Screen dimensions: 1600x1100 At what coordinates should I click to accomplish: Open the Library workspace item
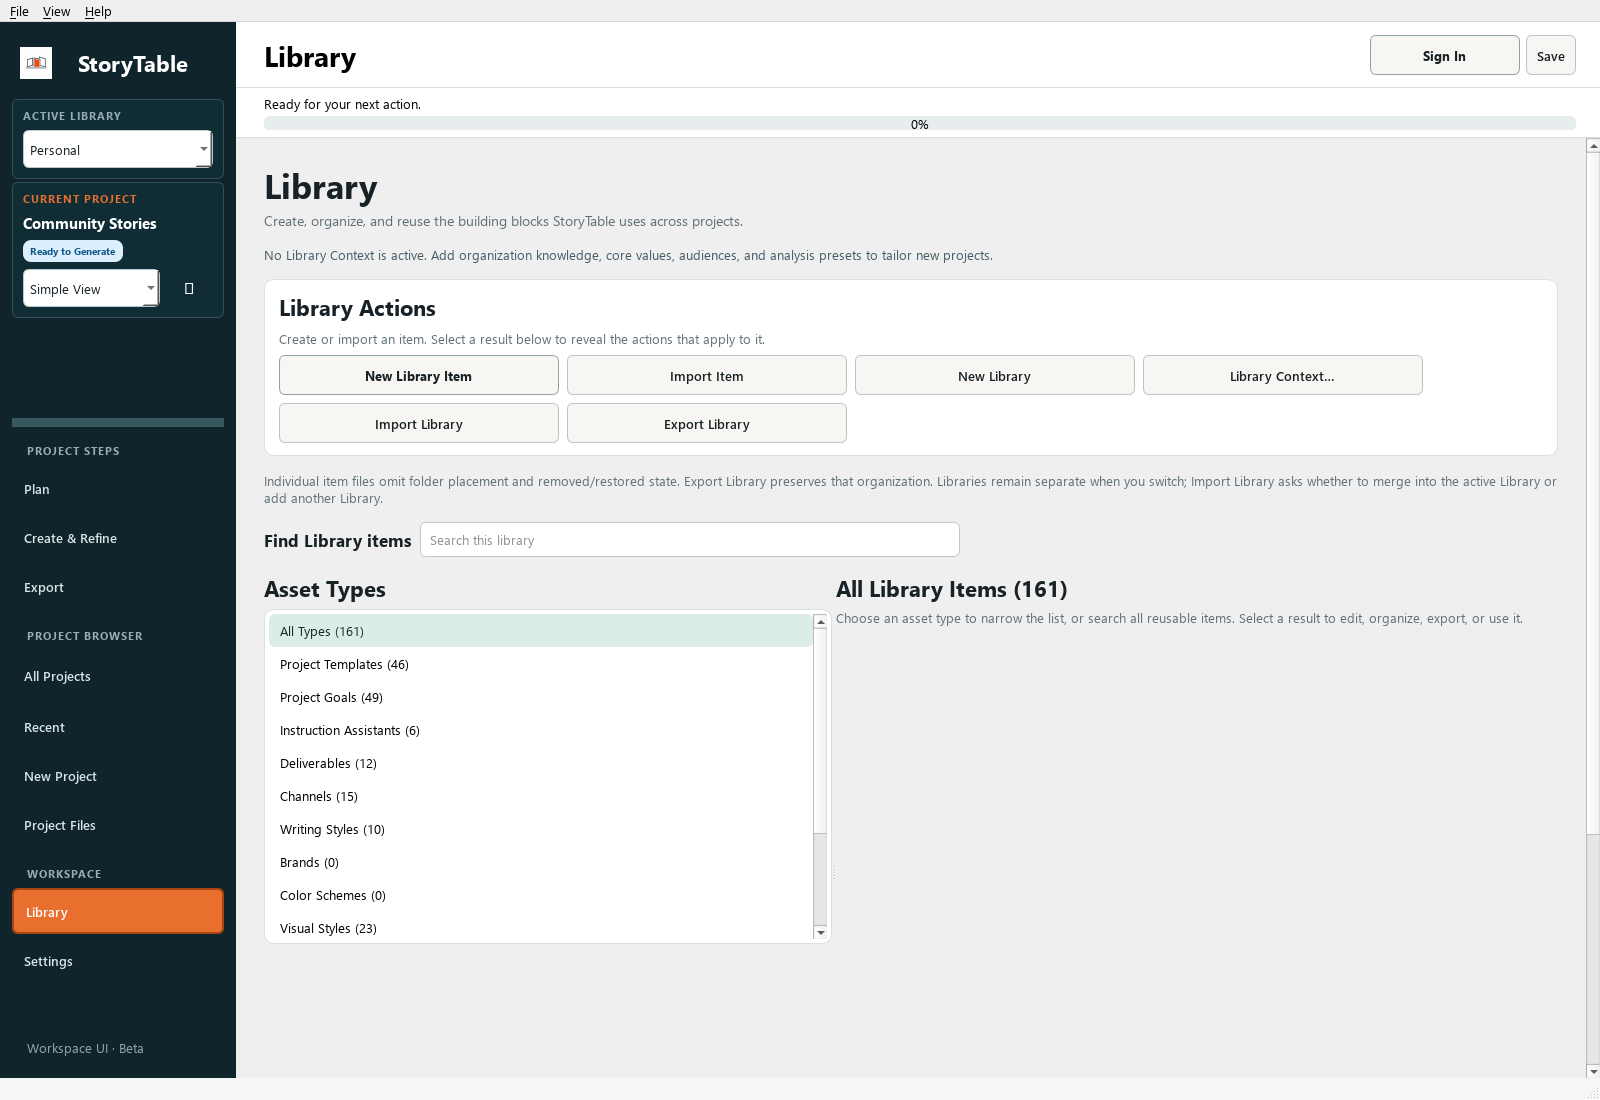point(118,911)
